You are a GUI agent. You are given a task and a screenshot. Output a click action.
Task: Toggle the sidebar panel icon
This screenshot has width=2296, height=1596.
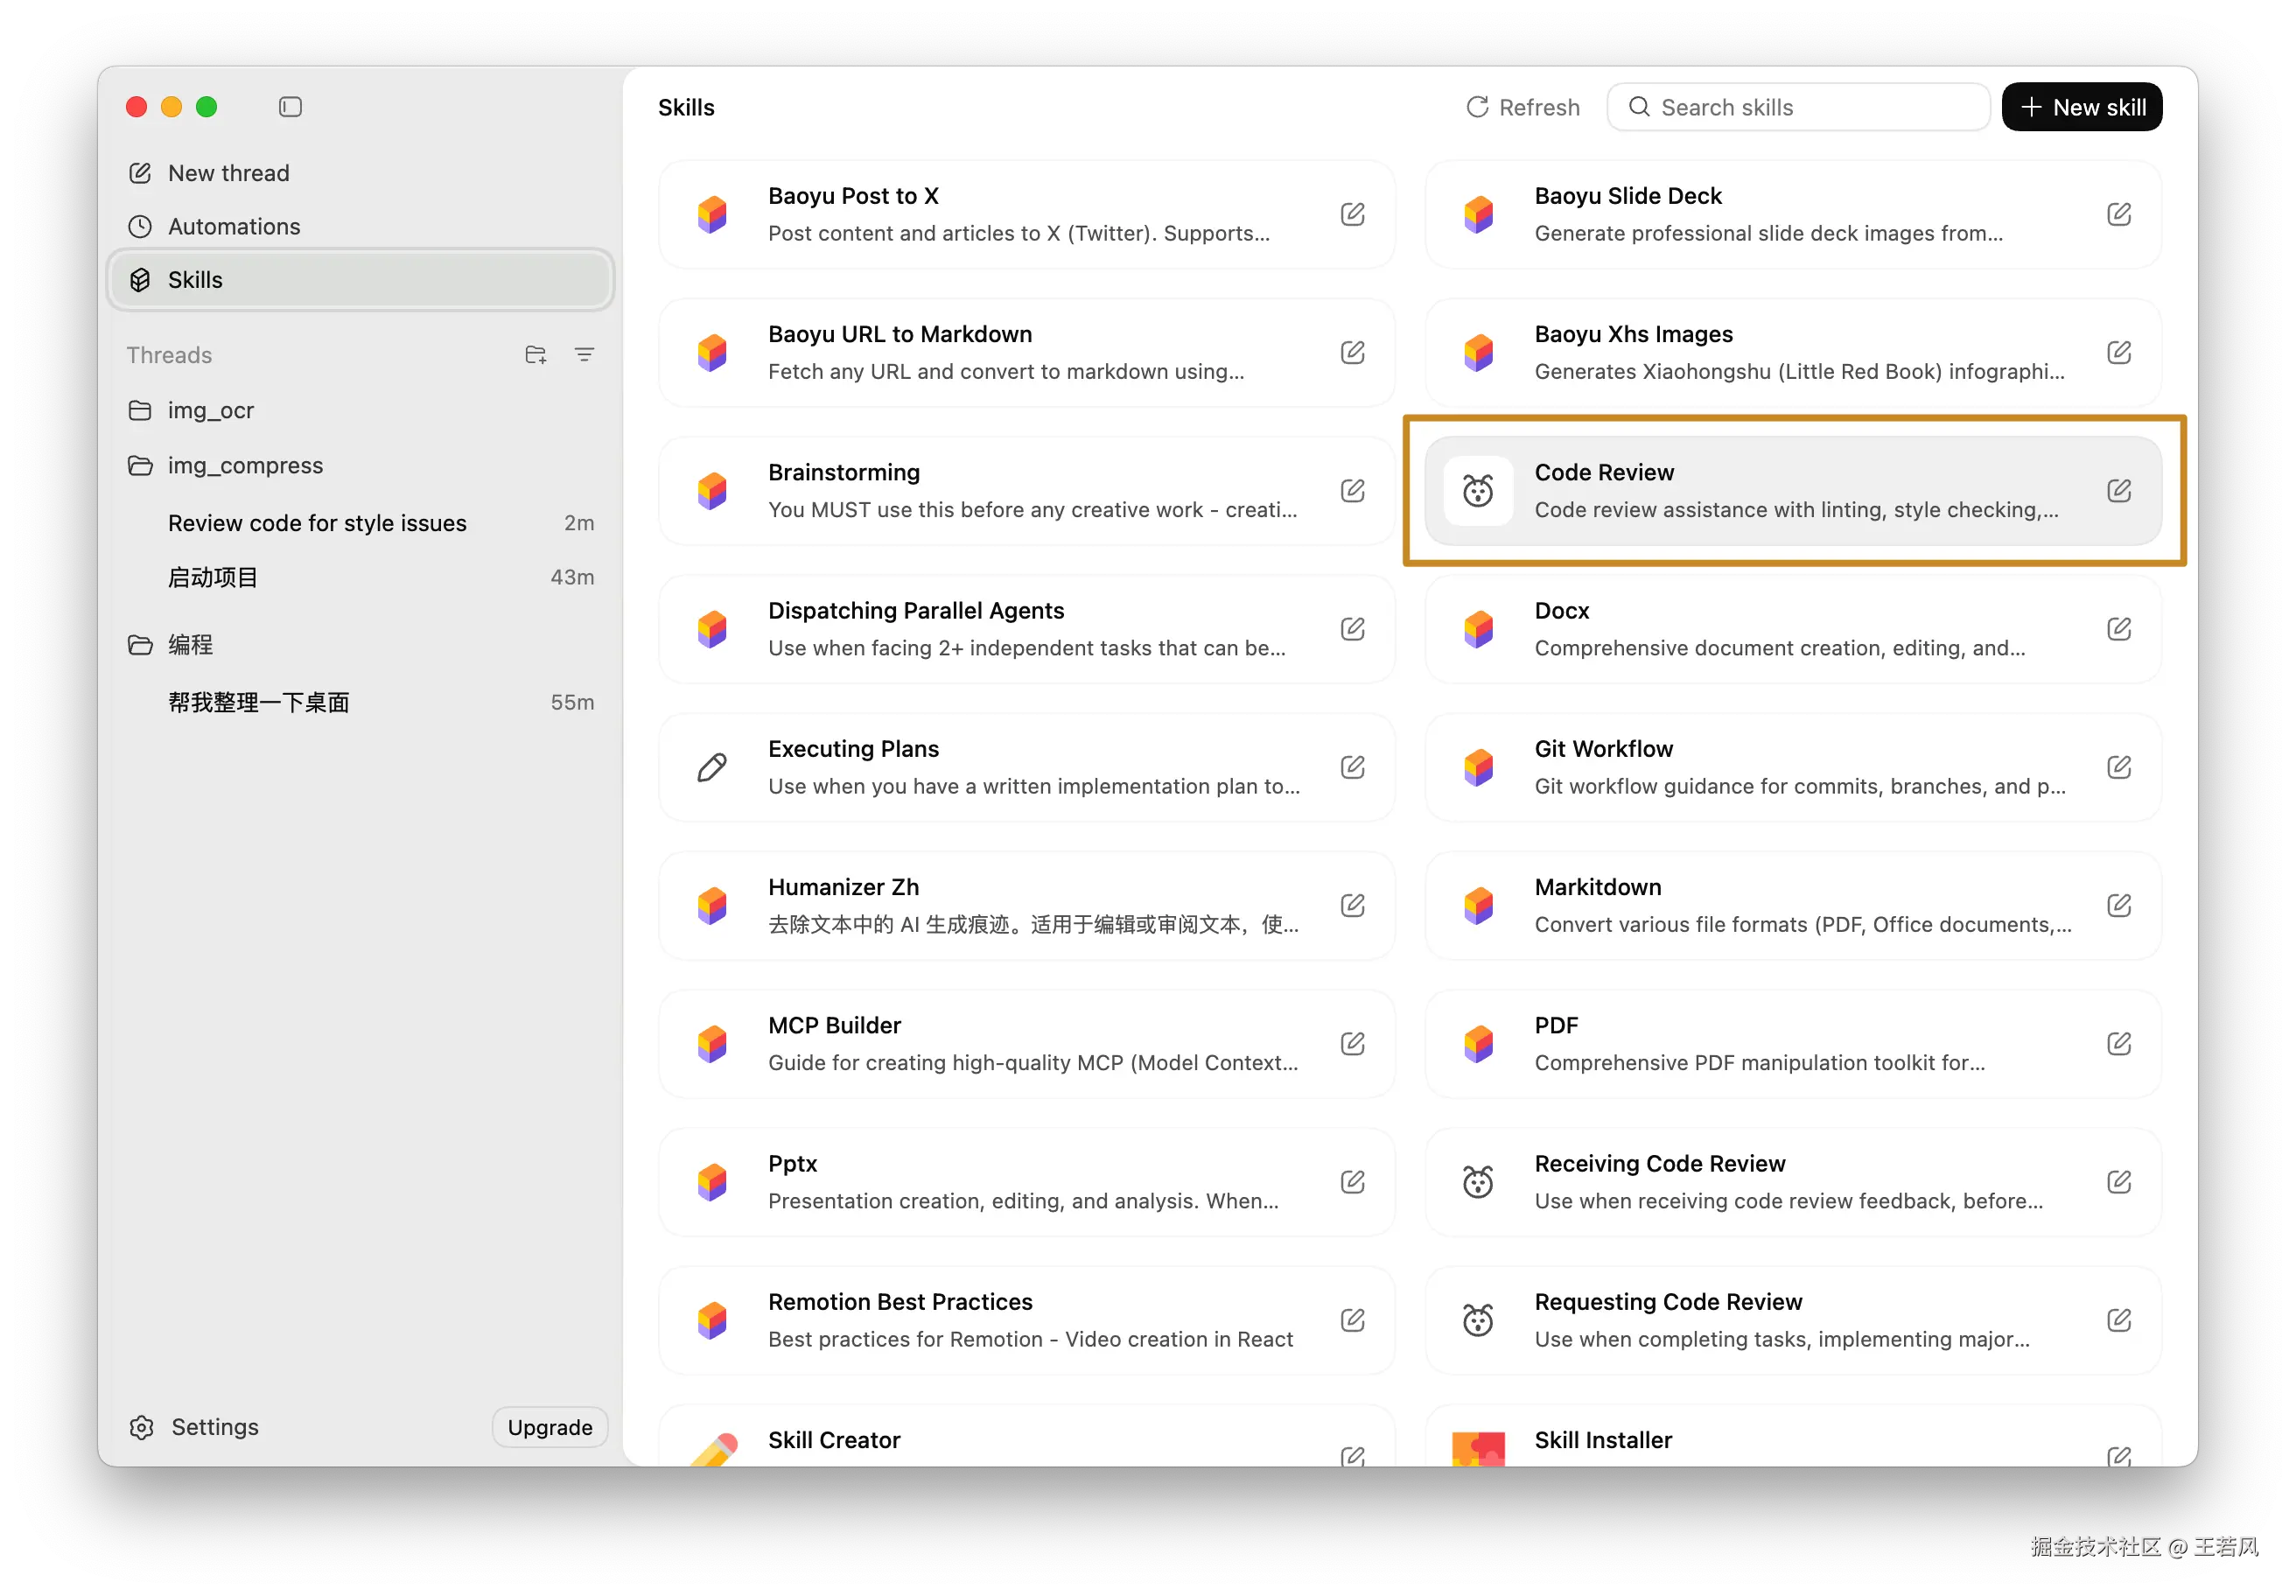[x=290, y=107]
